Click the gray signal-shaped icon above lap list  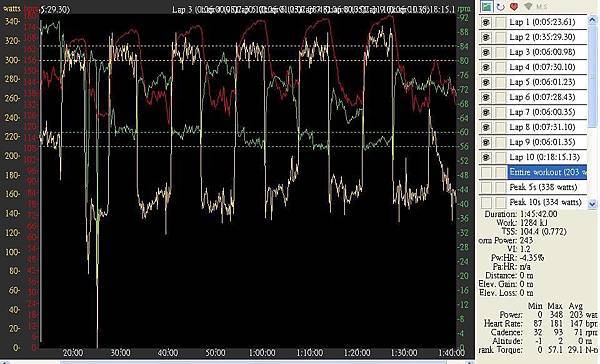[x=528, y=7]
